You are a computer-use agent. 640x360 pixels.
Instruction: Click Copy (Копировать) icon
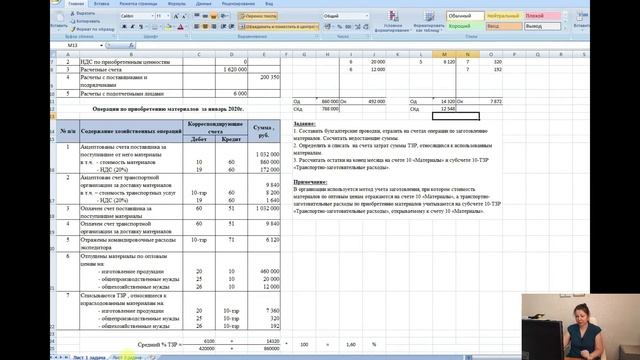73,21
